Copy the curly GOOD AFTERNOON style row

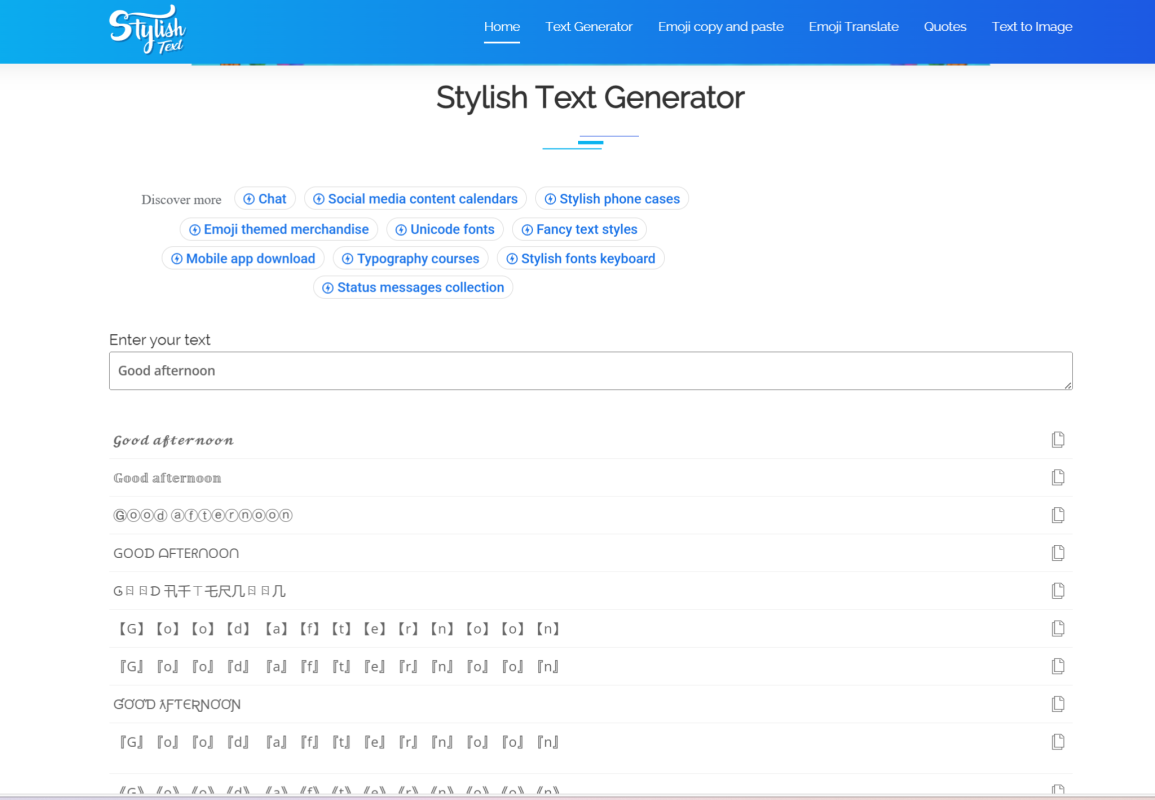1058,704
